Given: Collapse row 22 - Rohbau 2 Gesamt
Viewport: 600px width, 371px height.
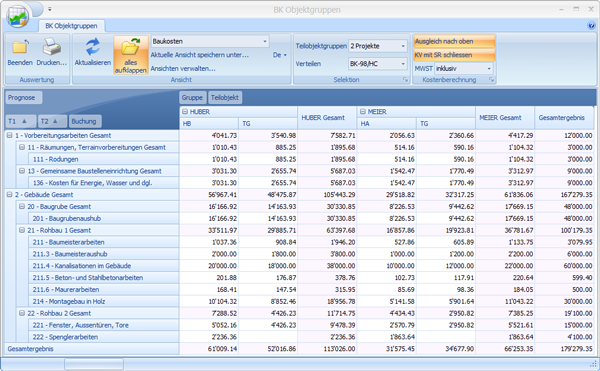Looking at the screenshot, I should (22, 313).
